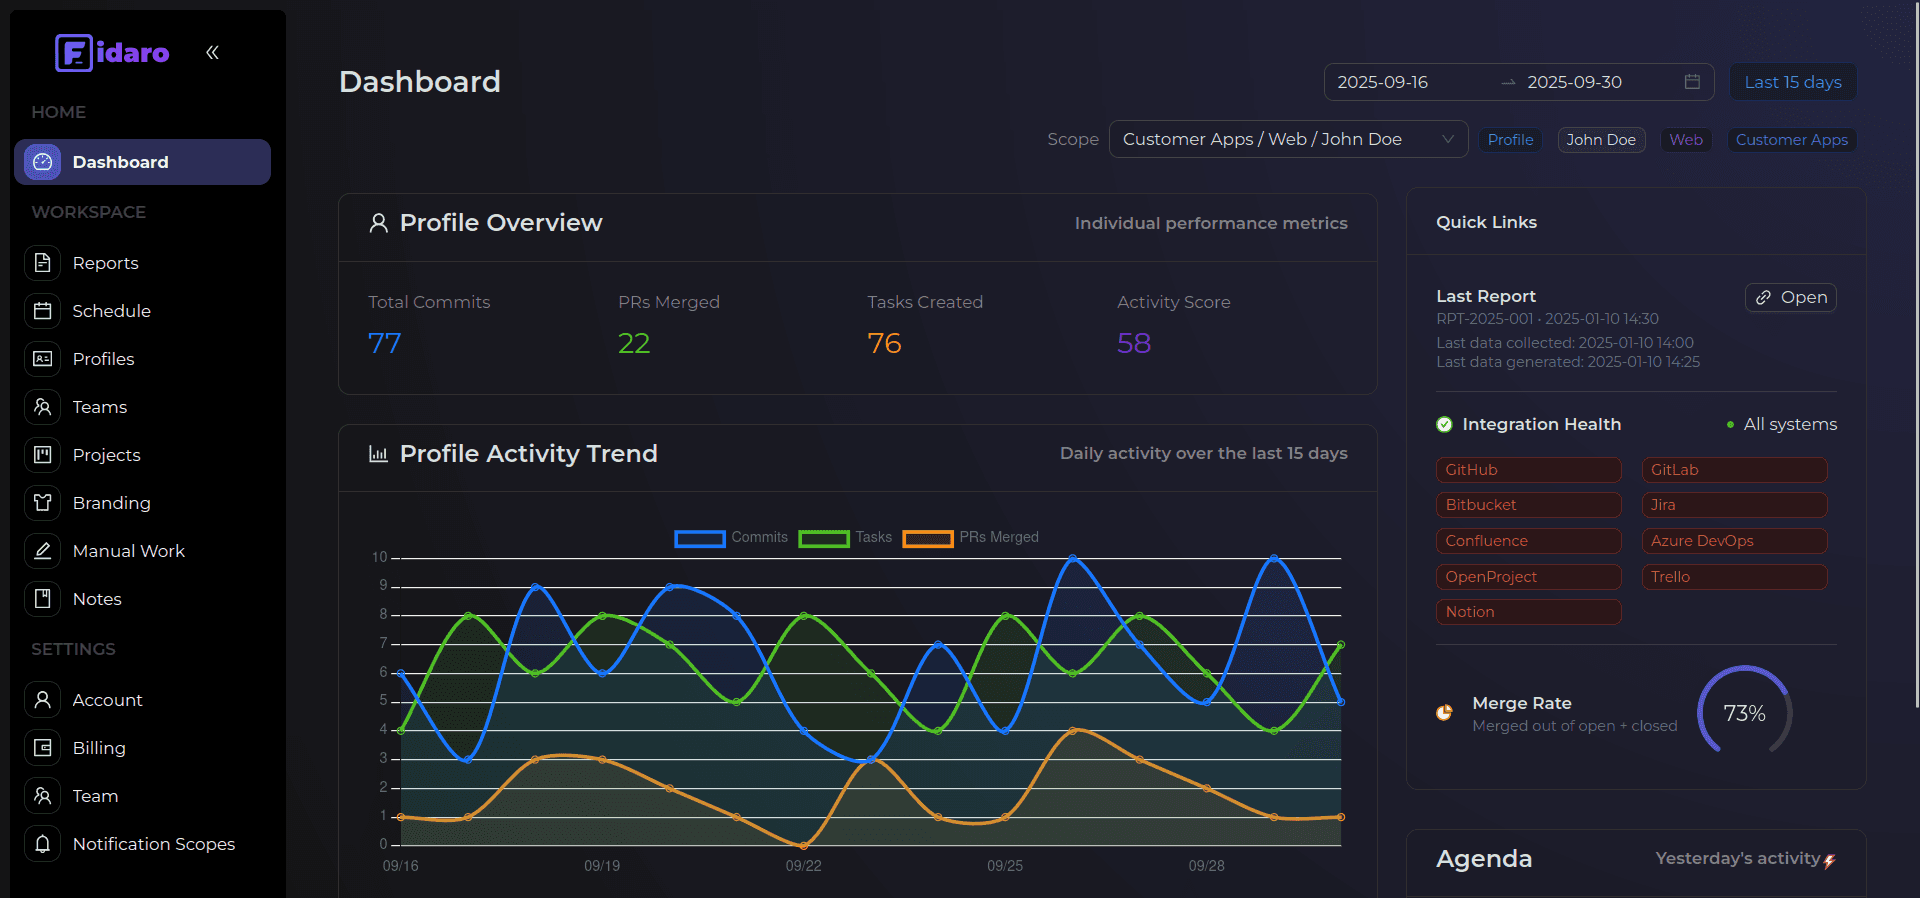The height and width of the screenshot is (898, 1920).
Task: Navigate to Teams in the workspace menu
Action: click(x=99, y=407)
